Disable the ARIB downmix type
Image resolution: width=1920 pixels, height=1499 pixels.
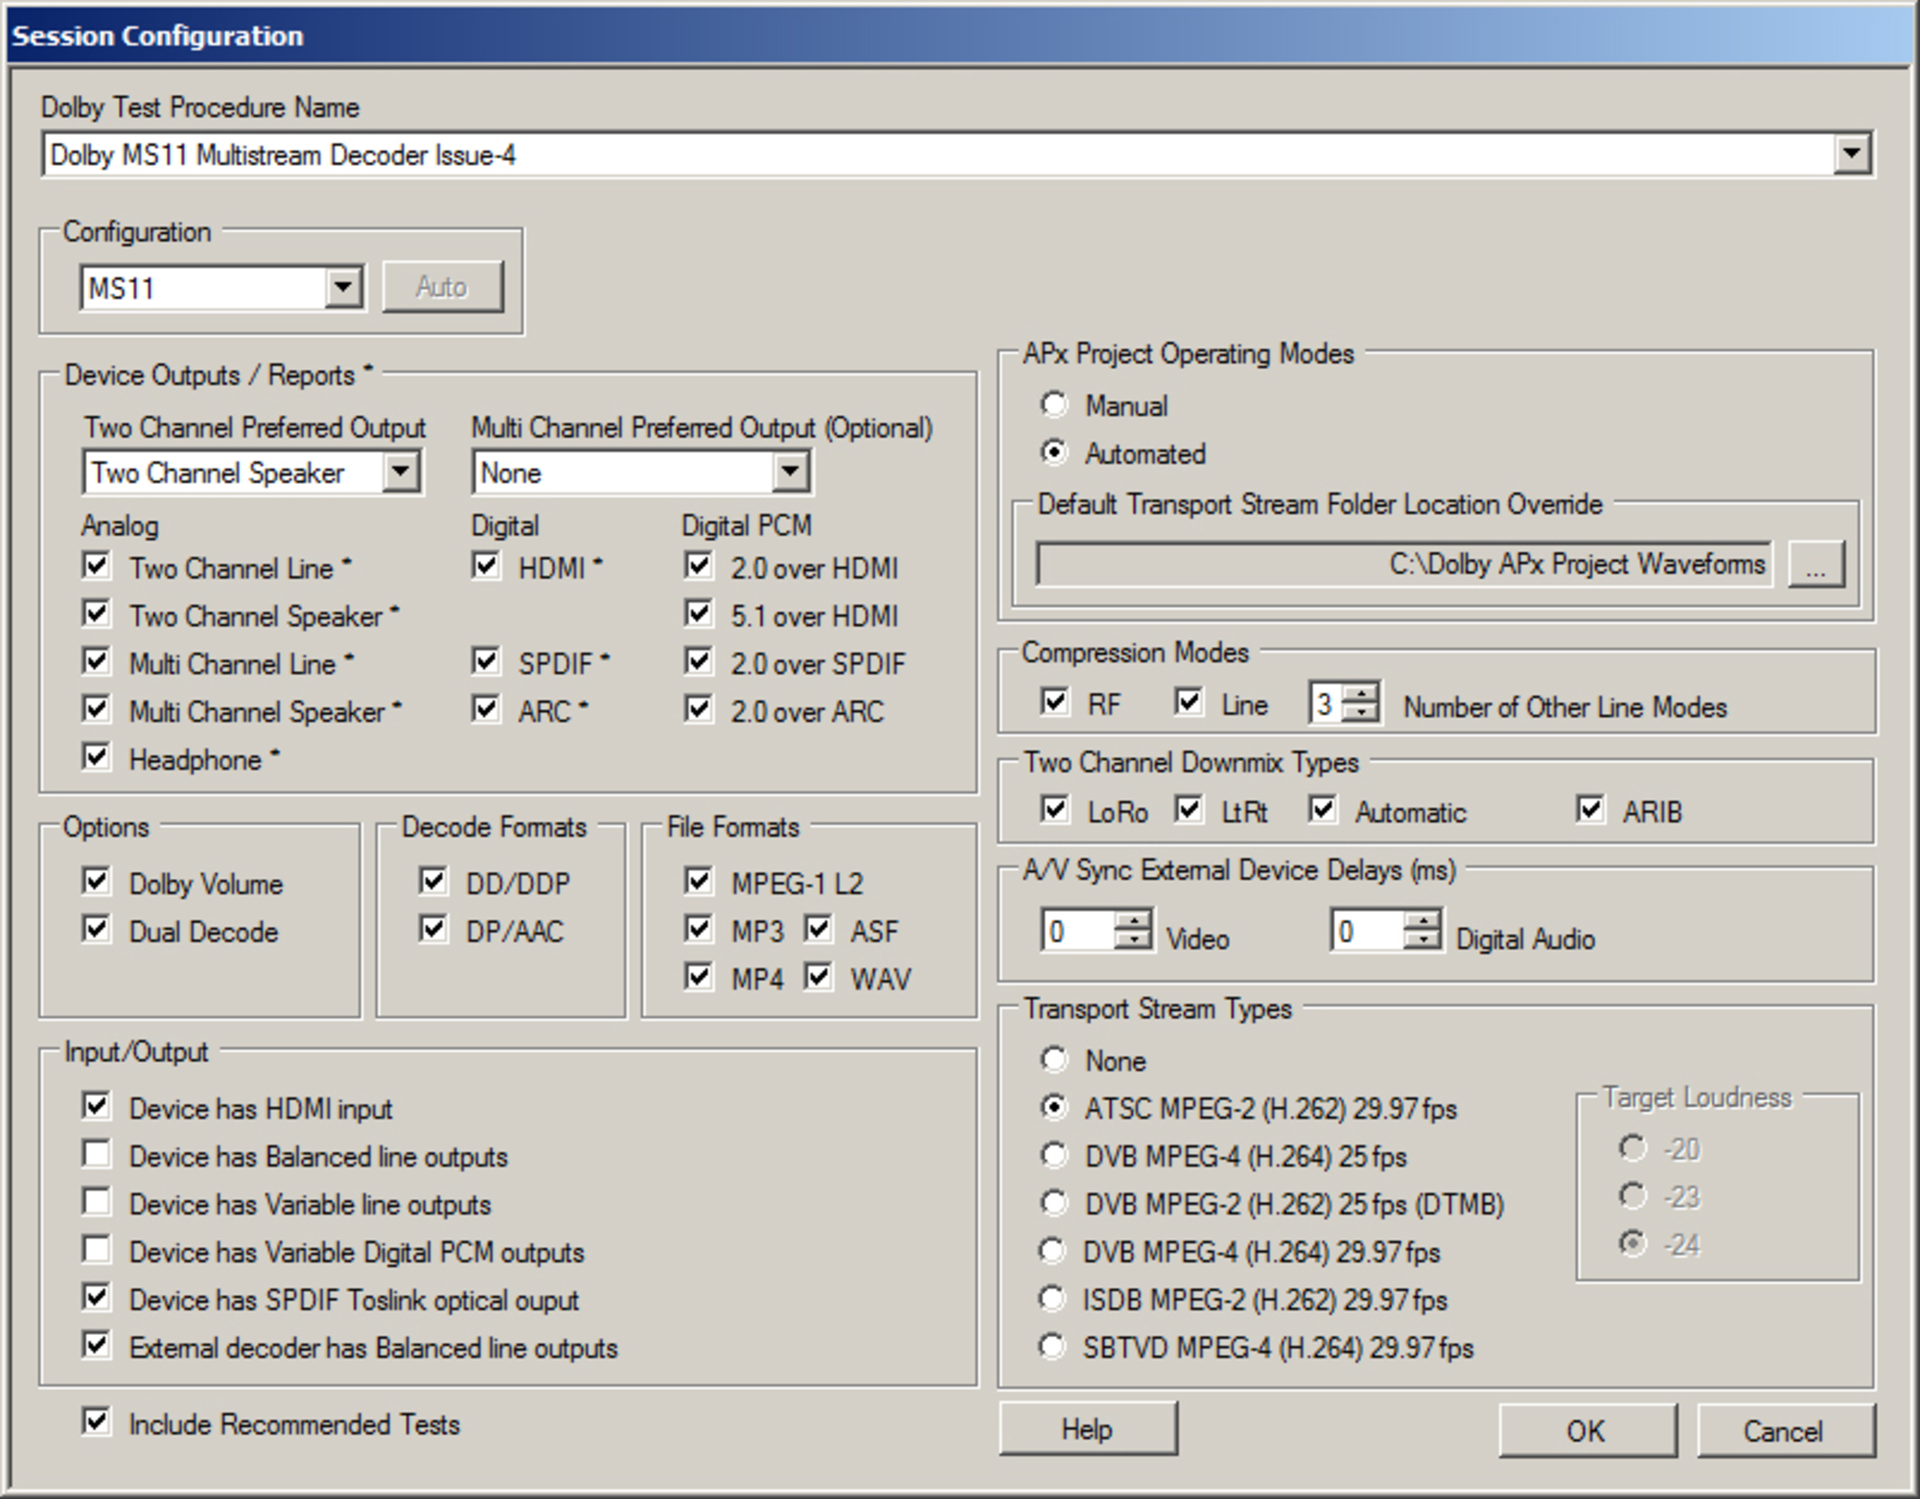pyautogui.click(x=1590, y=808)
